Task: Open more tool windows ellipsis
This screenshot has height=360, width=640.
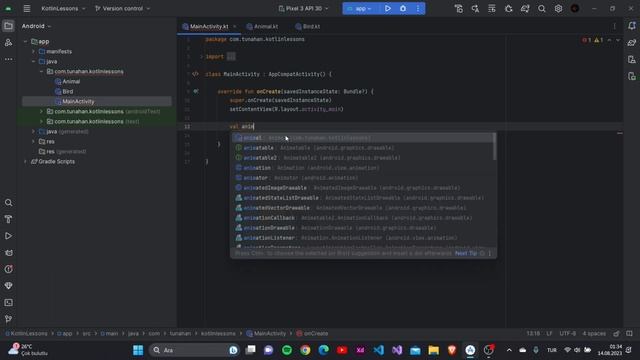Action: 8,59
